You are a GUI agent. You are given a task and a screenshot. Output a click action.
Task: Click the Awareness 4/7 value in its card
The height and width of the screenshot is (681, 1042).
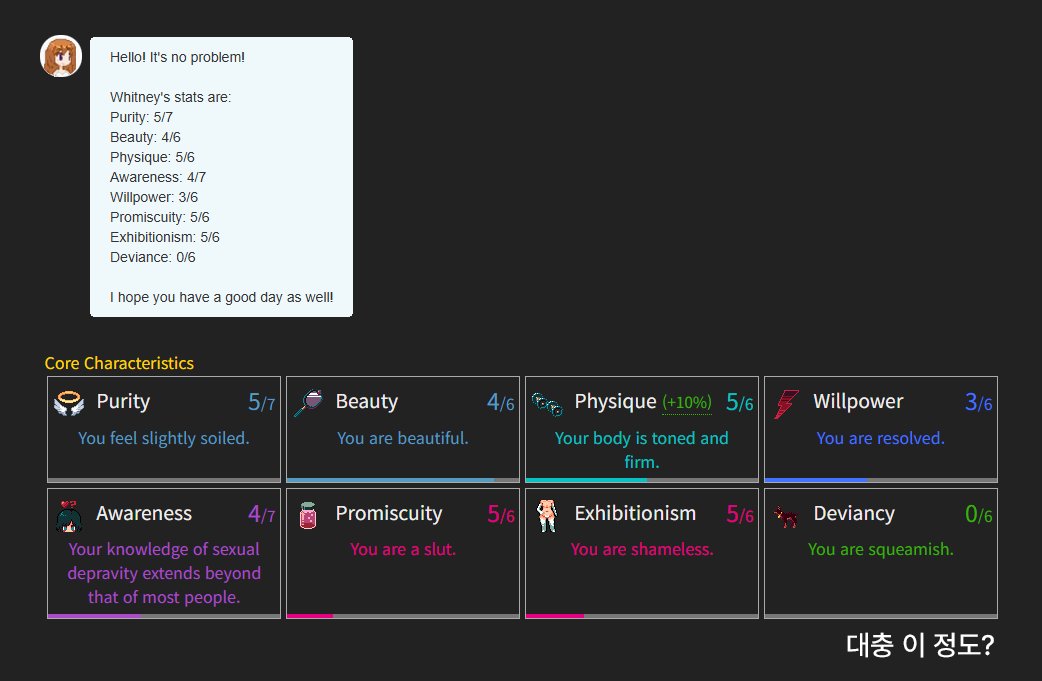(x=261, y=514)
